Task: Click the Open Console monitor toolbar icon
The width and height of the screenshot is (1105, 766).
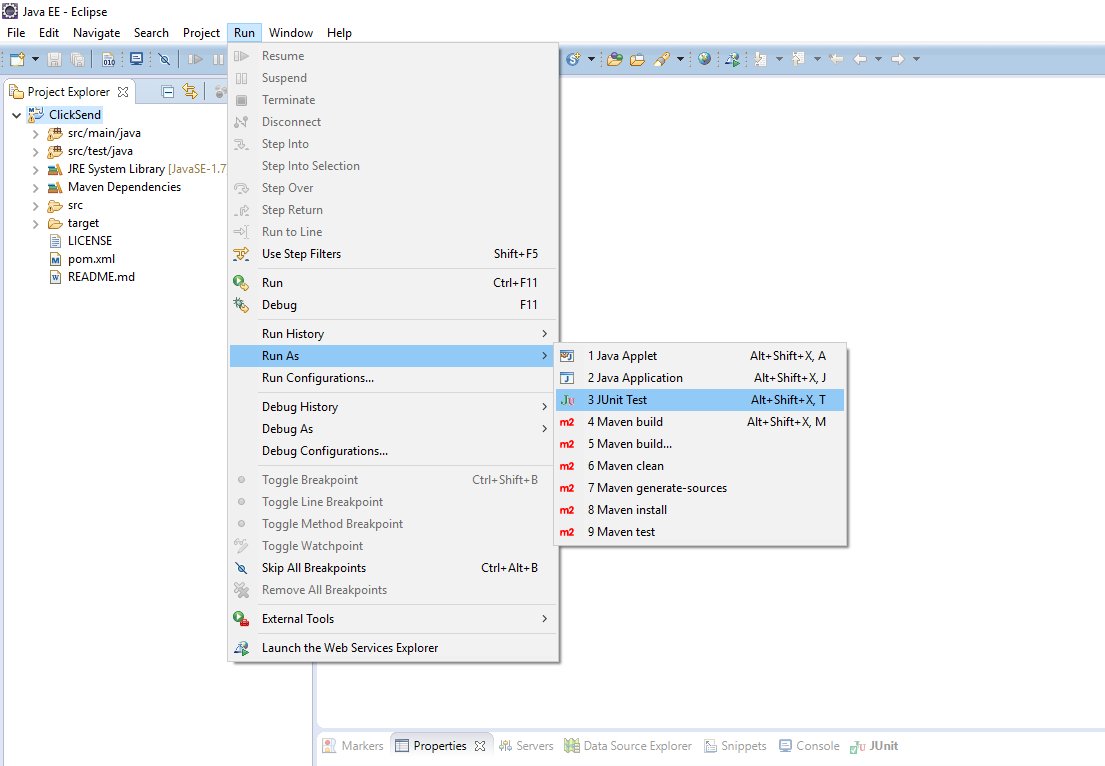Action: (x=136, y=60)
